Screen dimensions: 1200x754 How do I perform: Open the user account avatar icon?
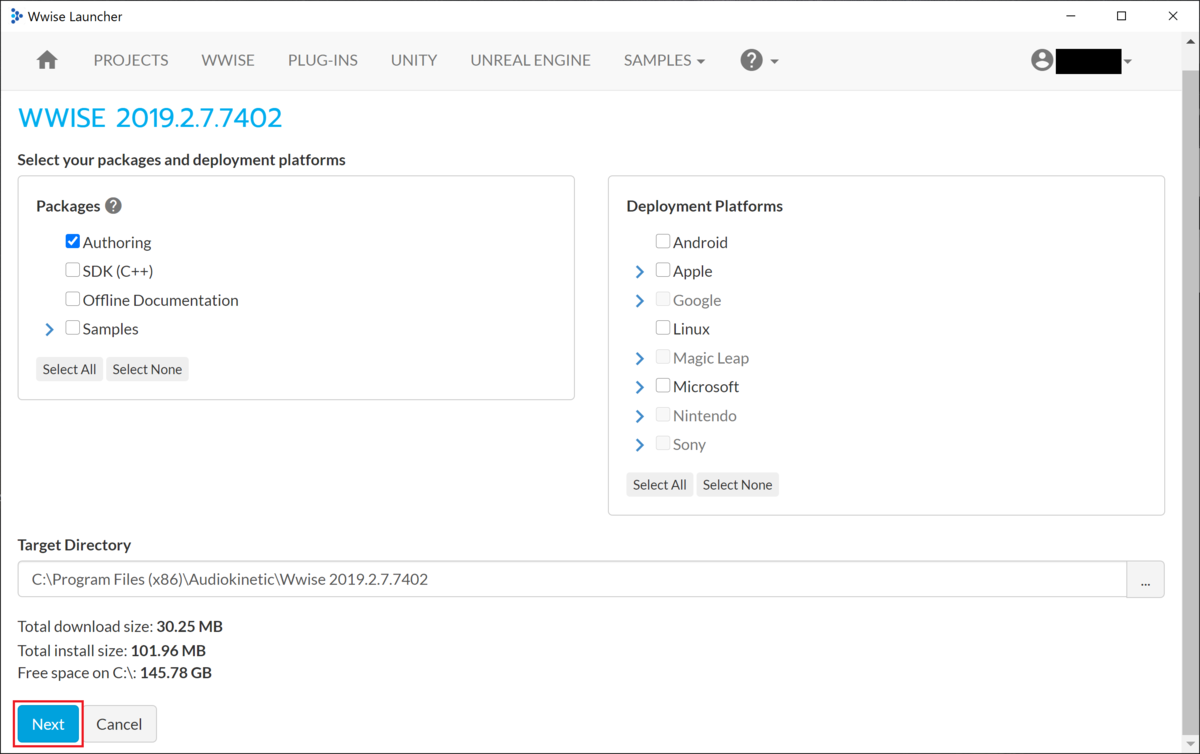coord(1042,60)
